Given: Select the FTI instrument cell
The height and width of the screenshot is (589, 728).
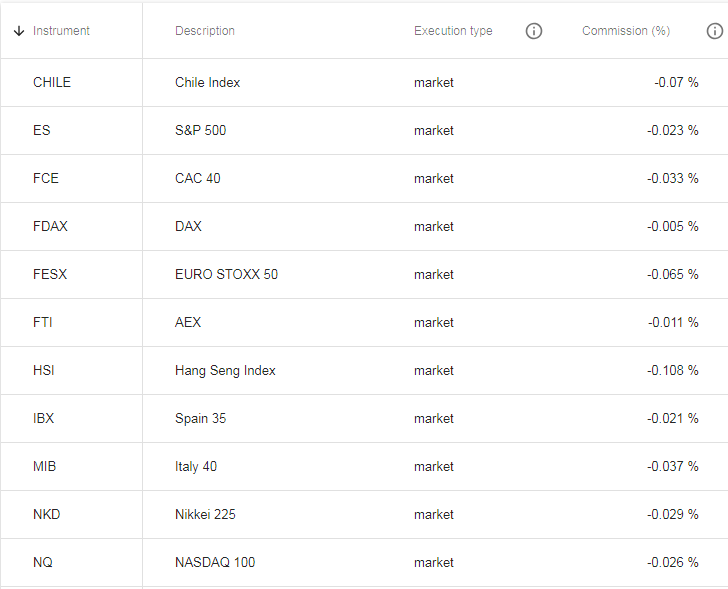Looking at the screenshot, I should (72, 322).
